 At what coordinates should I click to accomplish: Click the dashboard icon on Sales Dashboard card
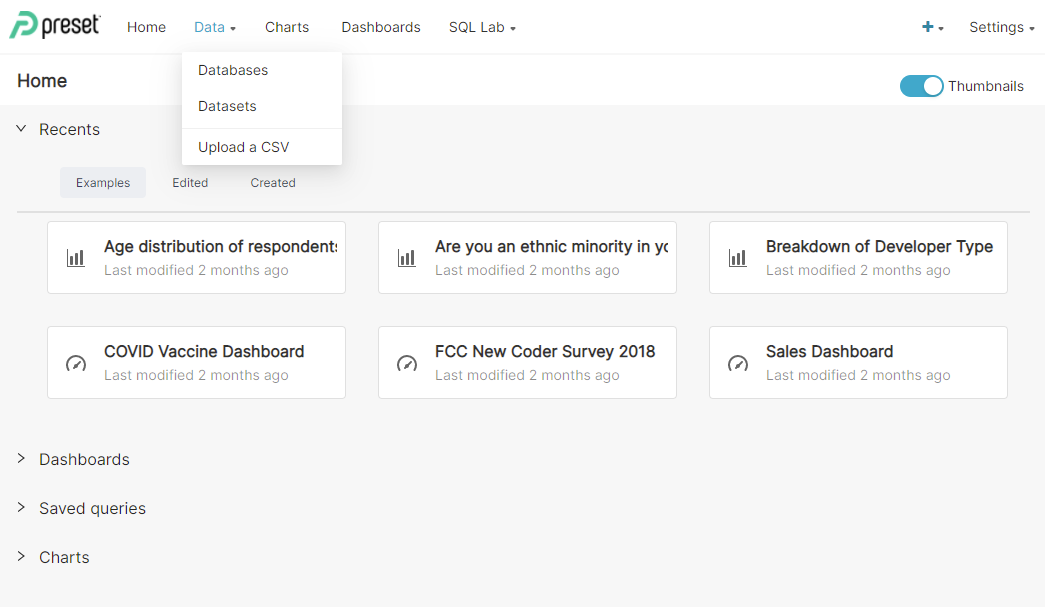point(738,362)
